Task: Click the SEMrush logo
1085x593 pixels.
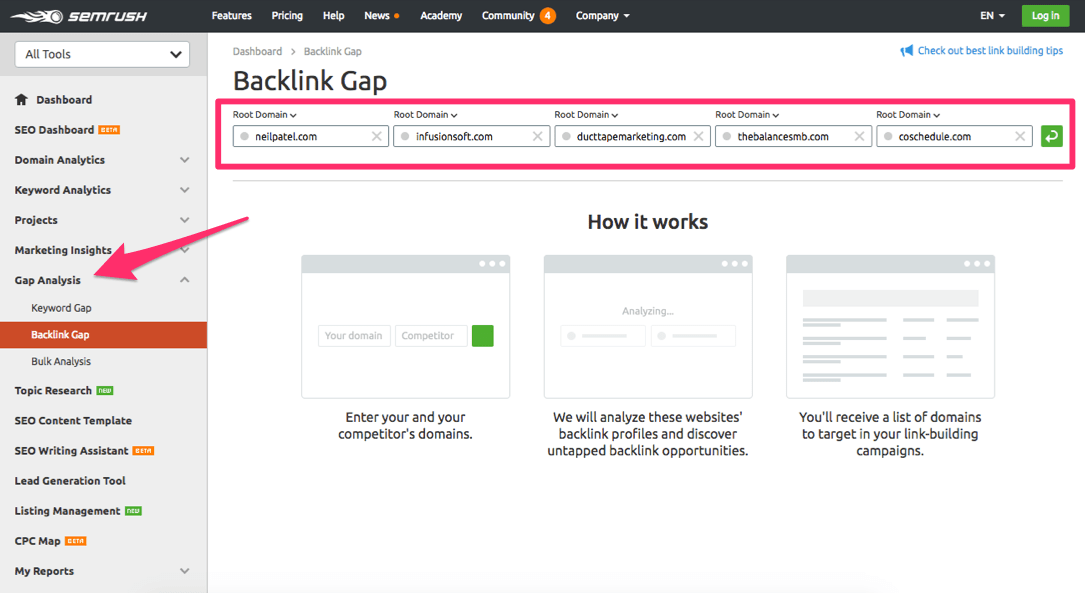Action: pos(78,16)
